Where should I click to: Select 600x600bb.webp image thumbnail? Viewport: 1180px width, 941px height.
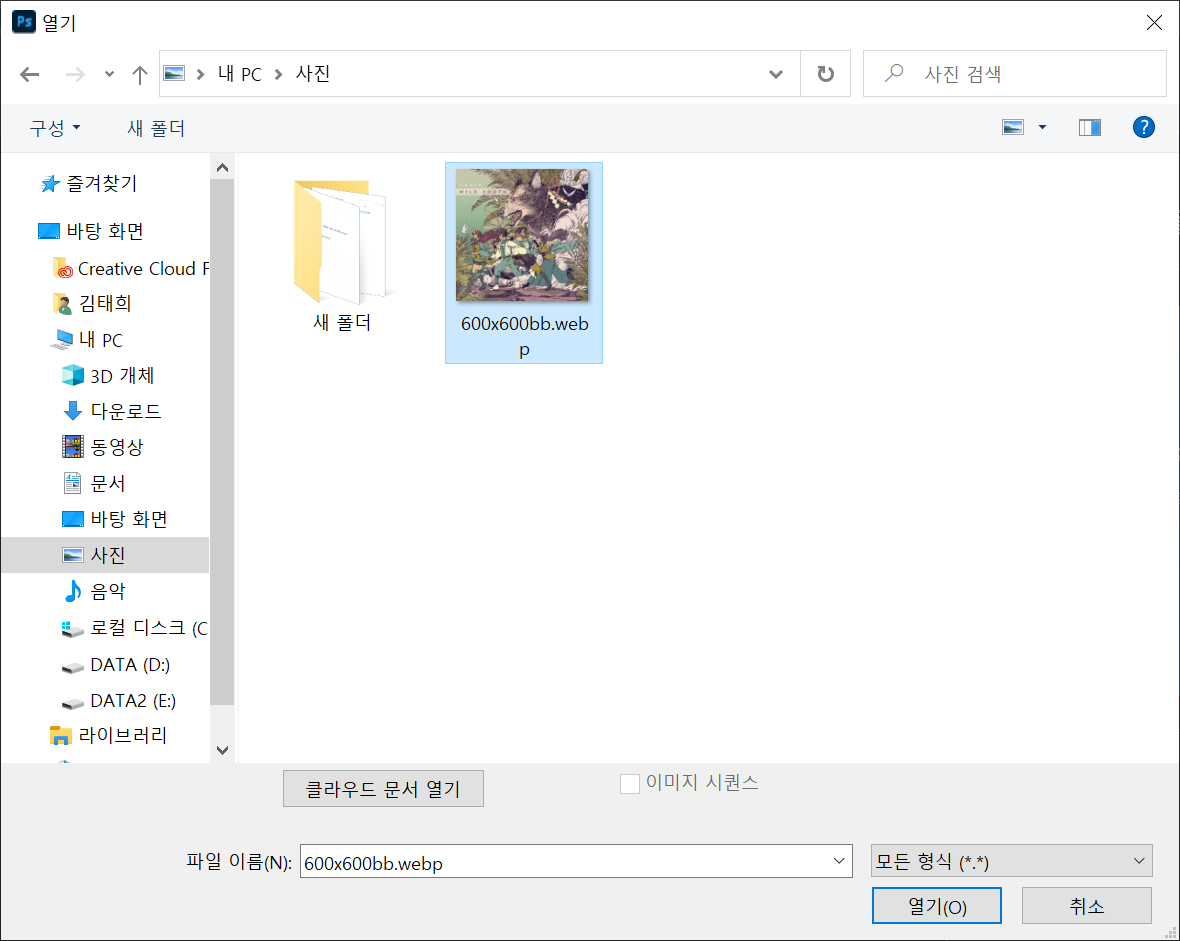click(524, 263)
